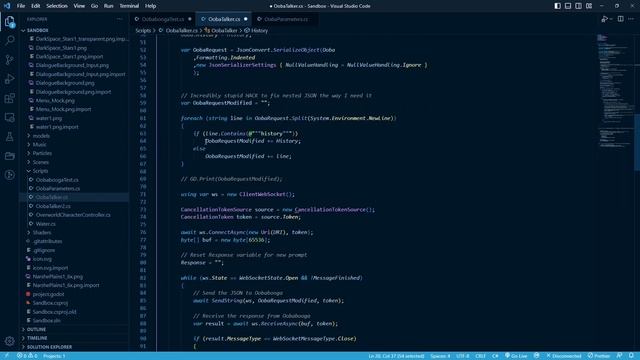Viewport: 640px width, 360px height.
Task: Open .gitignore in the file tree
Action: [x=44, y=250]
